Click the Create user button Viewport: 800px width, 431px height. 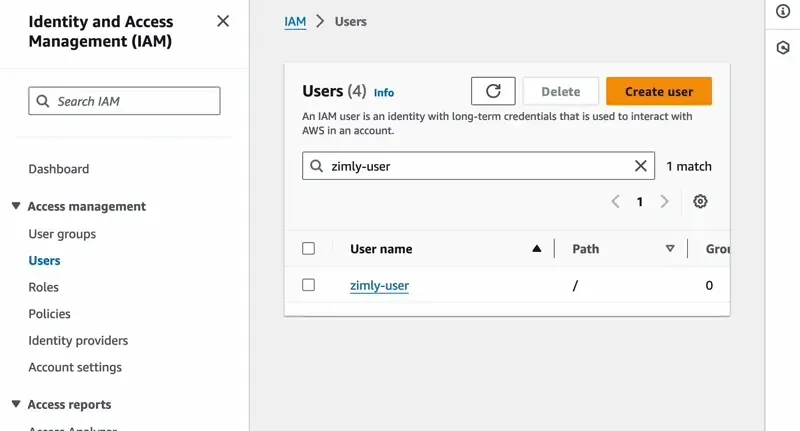(659, 91)
